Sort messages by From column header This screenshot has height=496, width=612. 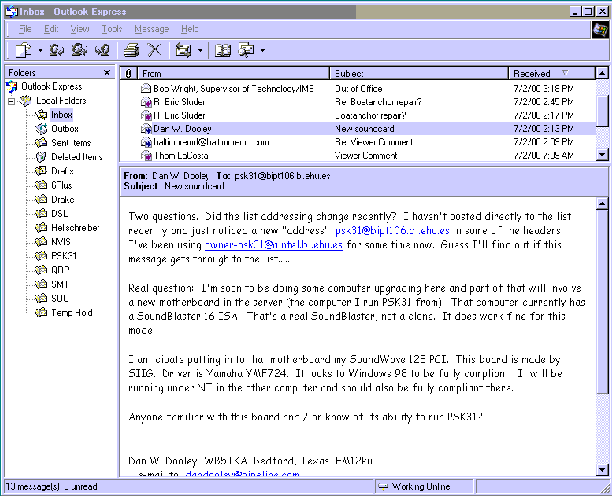click(233, 73)
